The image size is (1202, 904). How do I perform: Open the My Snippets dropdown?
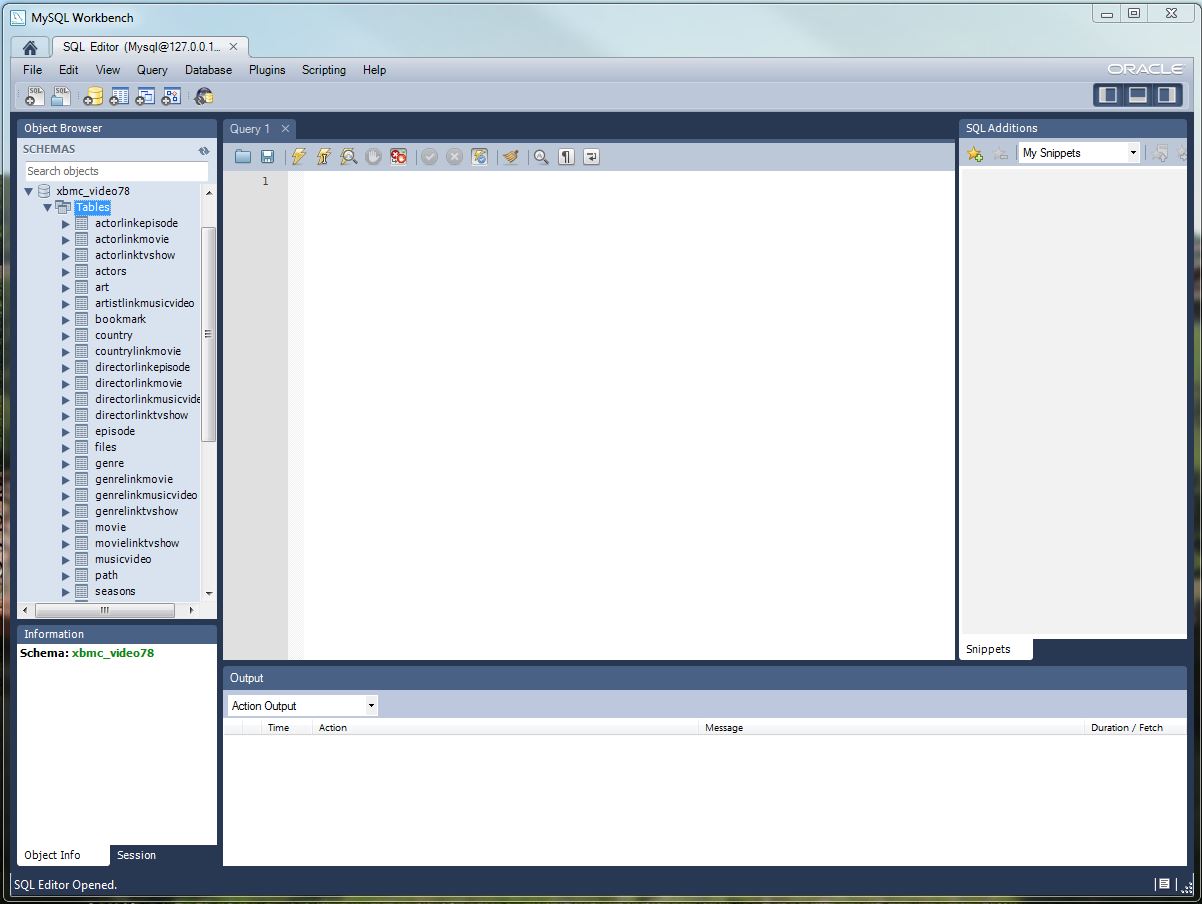(x=1079, y=153)
